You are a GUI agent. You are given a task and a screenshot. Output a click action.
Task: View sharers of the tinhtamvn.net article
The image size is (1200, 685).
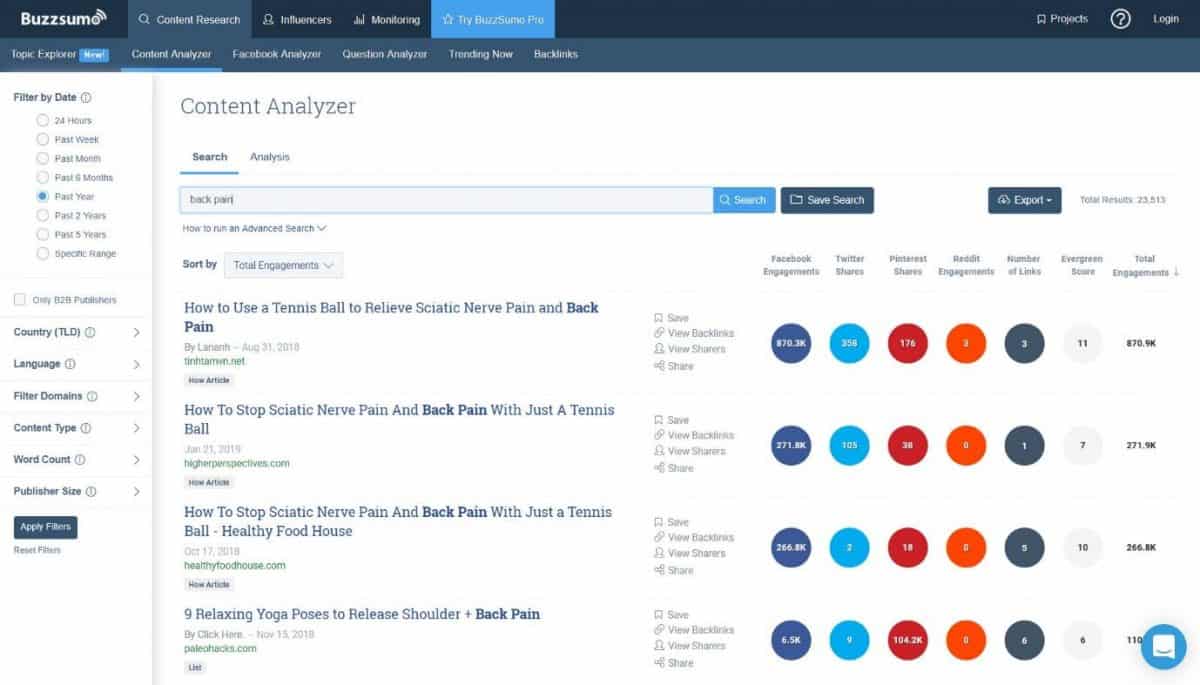[x=690, y=349]
